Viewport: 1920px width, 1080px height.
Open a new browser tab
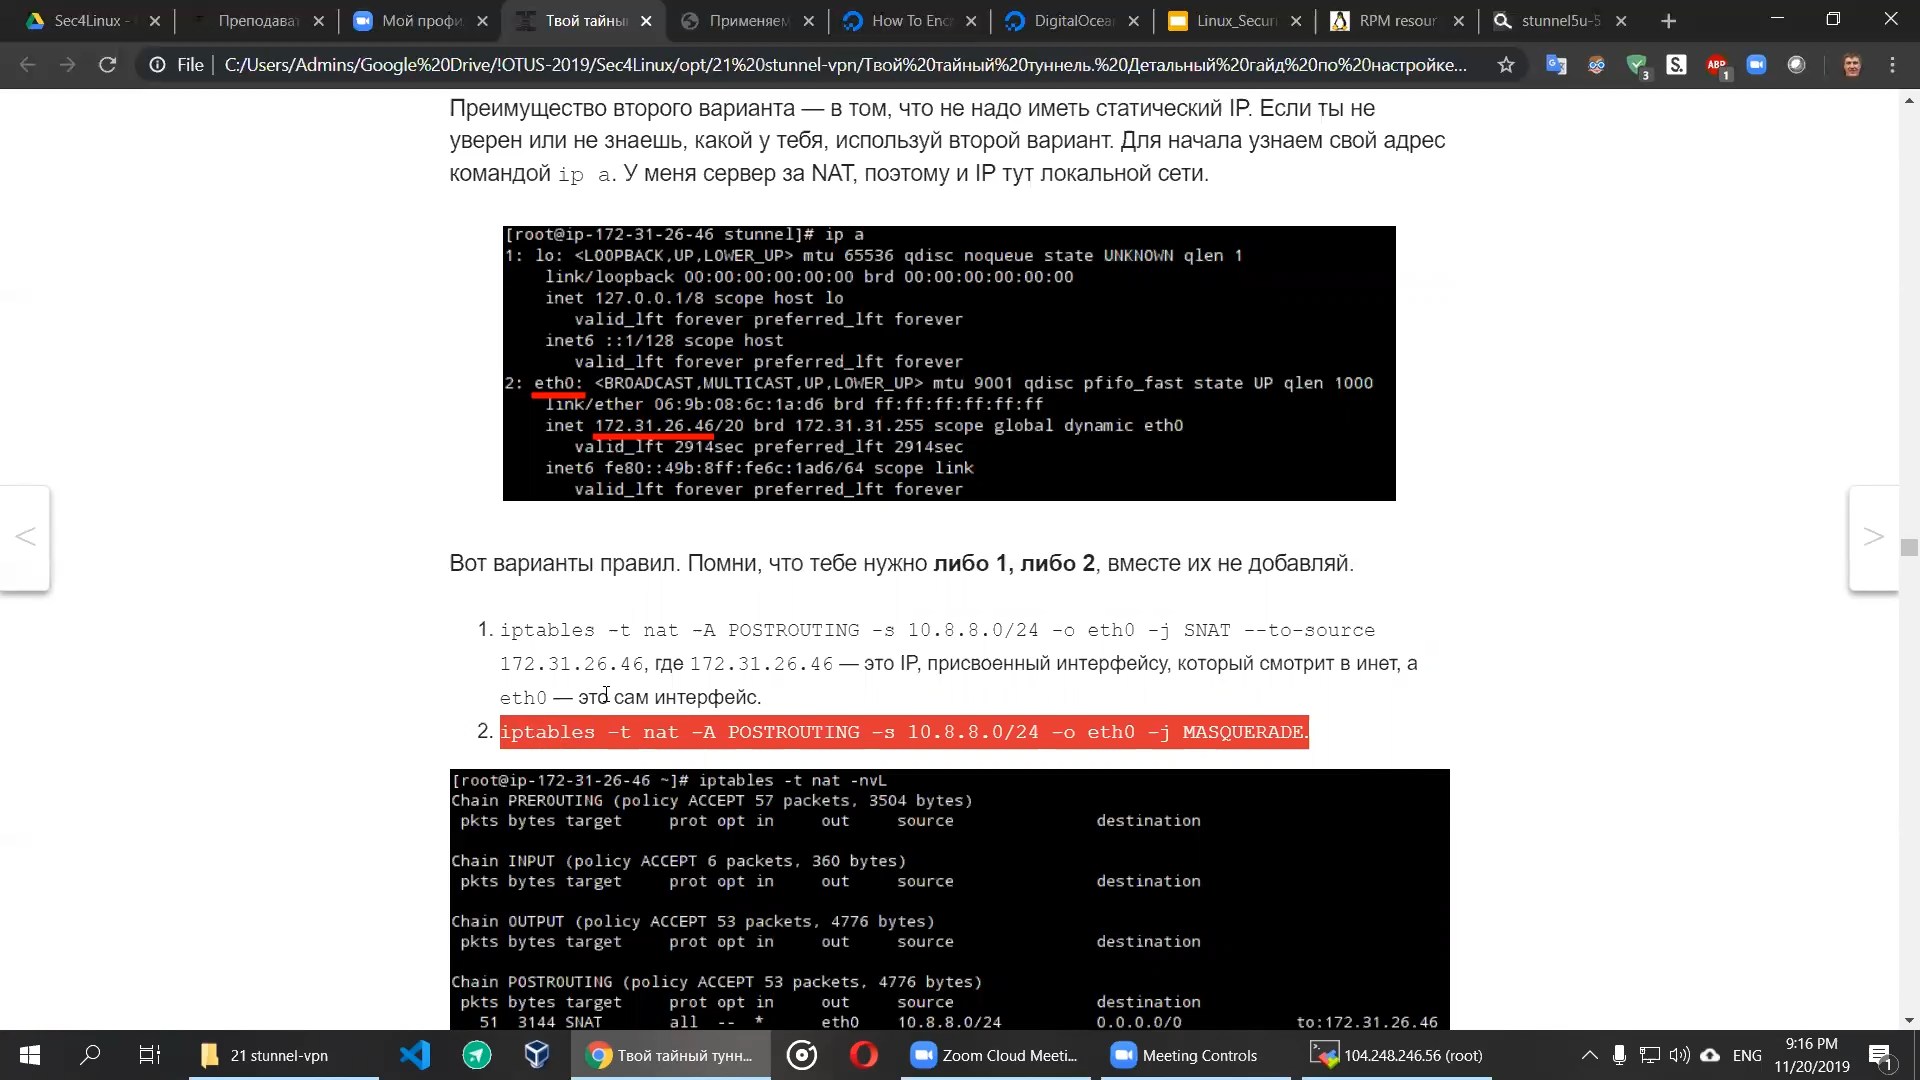pyautogui.click(x=1668, y=21)
